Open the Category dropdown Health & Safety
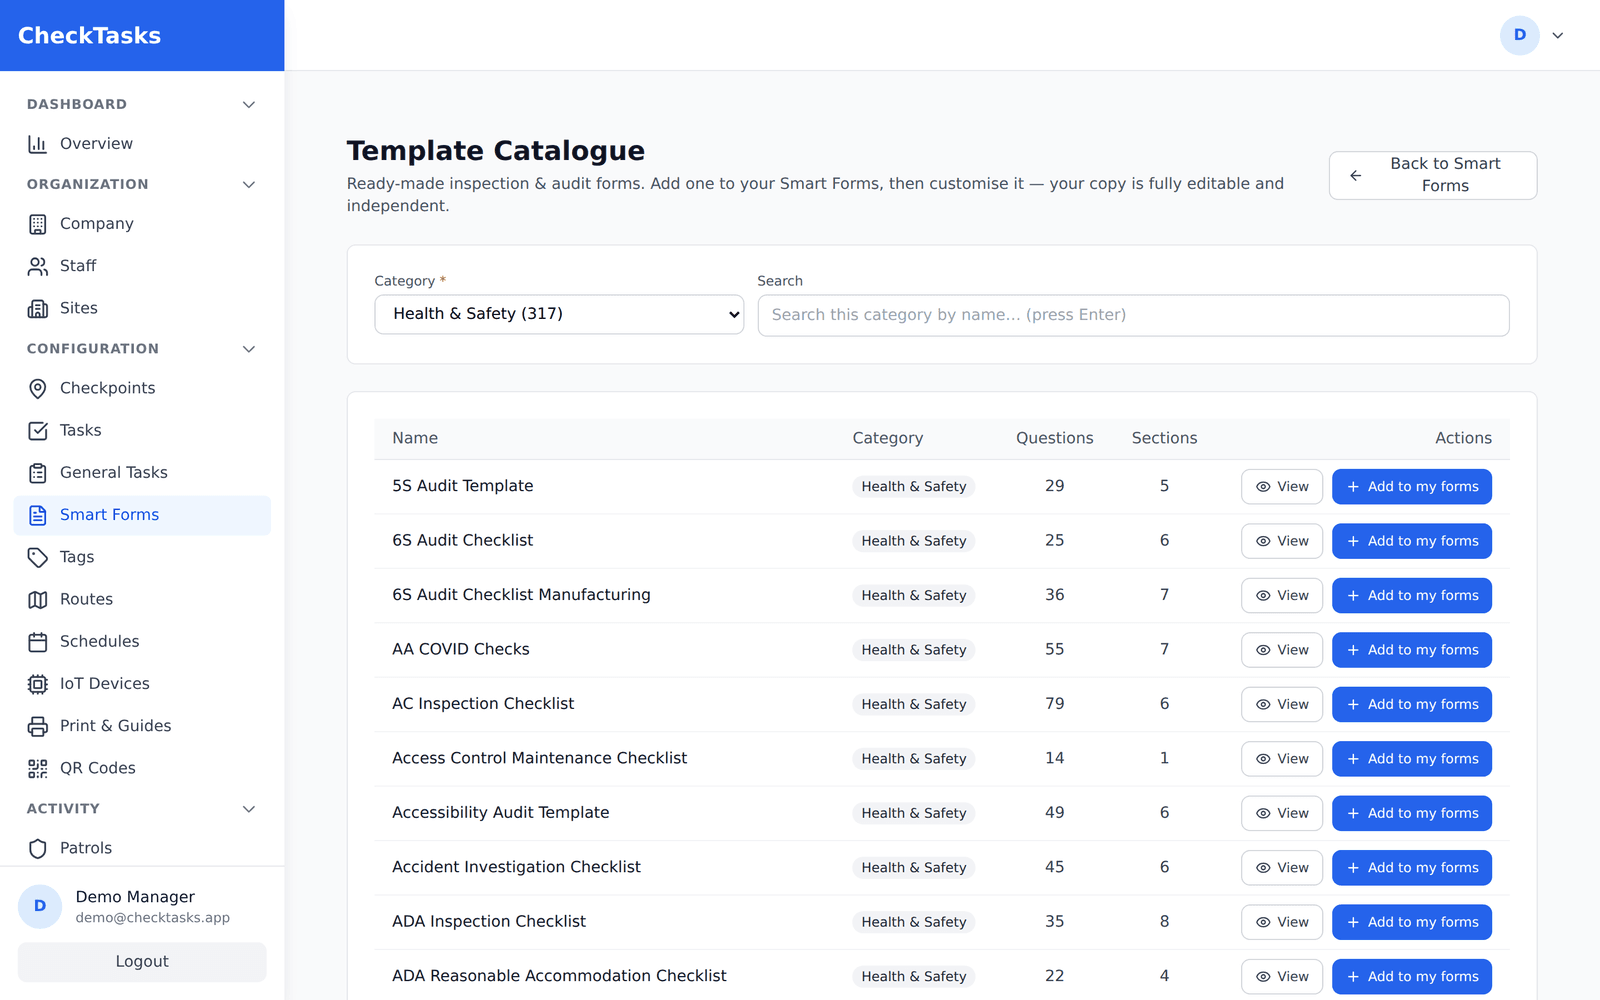This screenshot has height=1000, width=1600. click(559, 314)
